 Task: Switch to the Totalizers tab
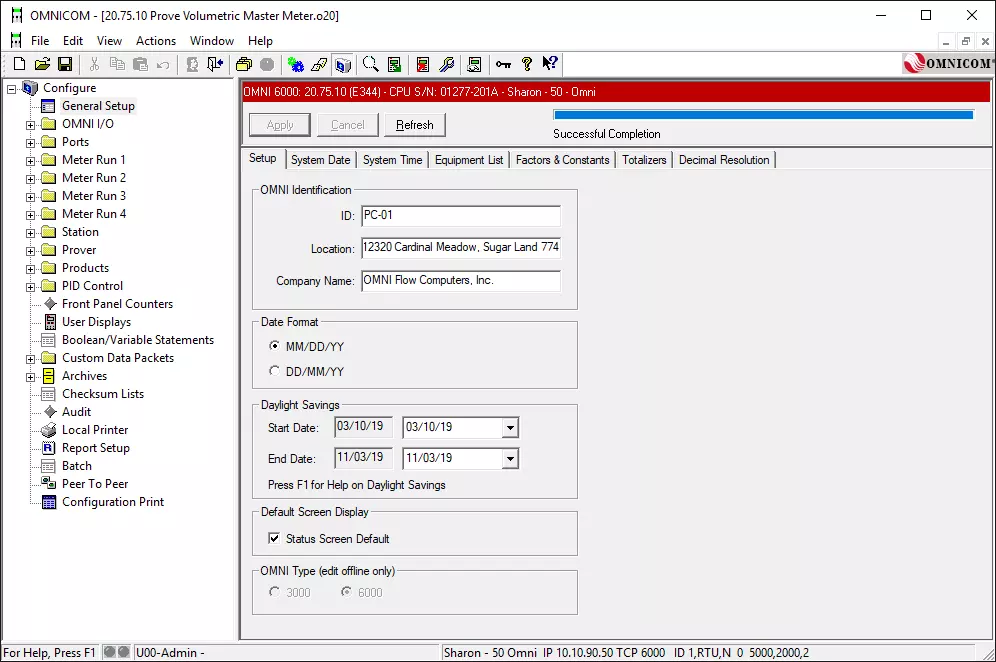[x=644, y=160]
